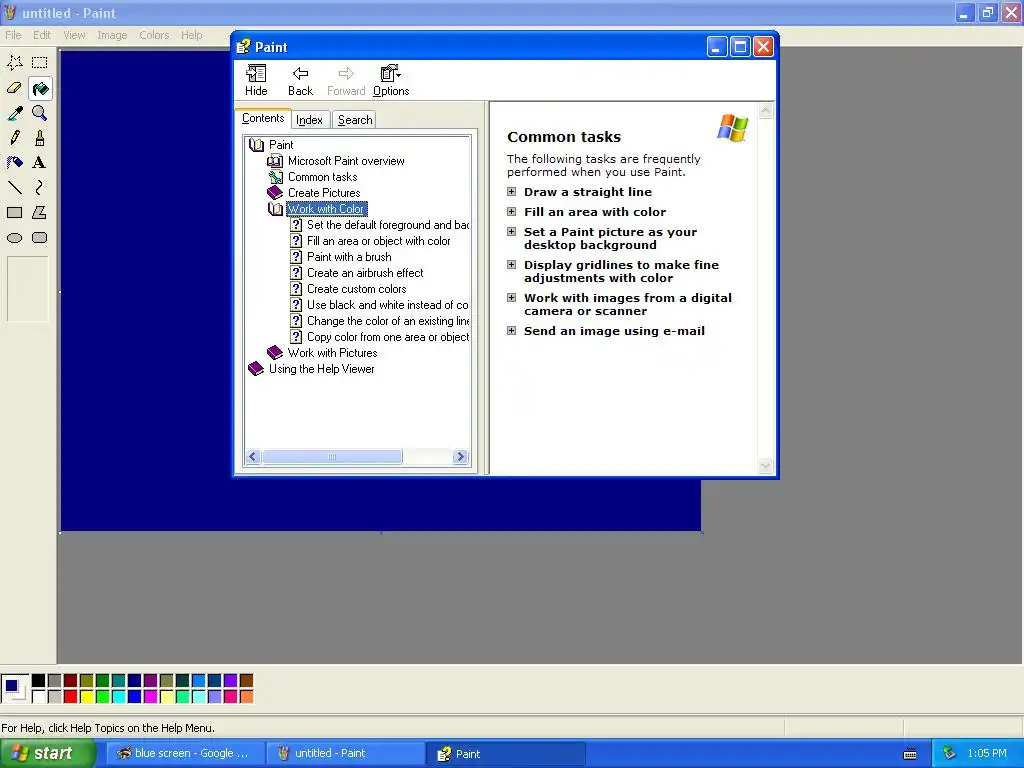Switch to the Search tab
The height and width of the screenshot is (768, 1024).
pyautogui.click(x=355, y=120)
